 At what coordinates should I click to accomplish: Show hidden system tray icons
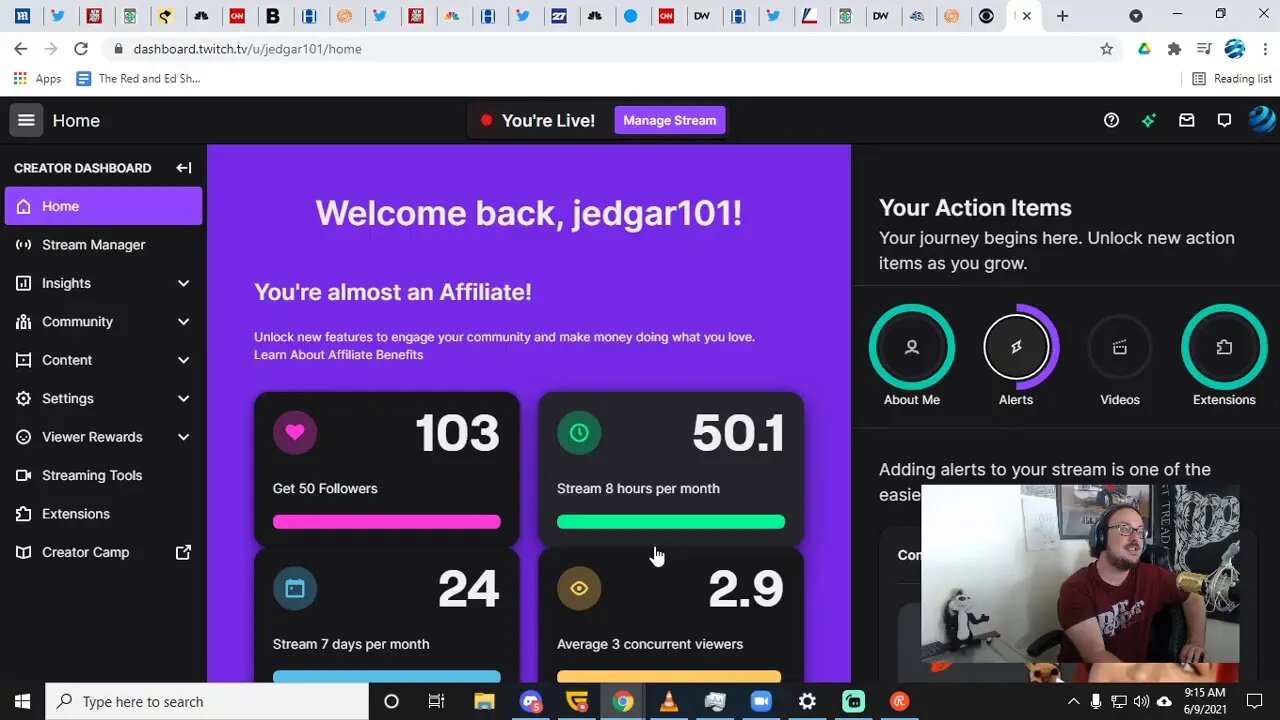coord(1073,702)
